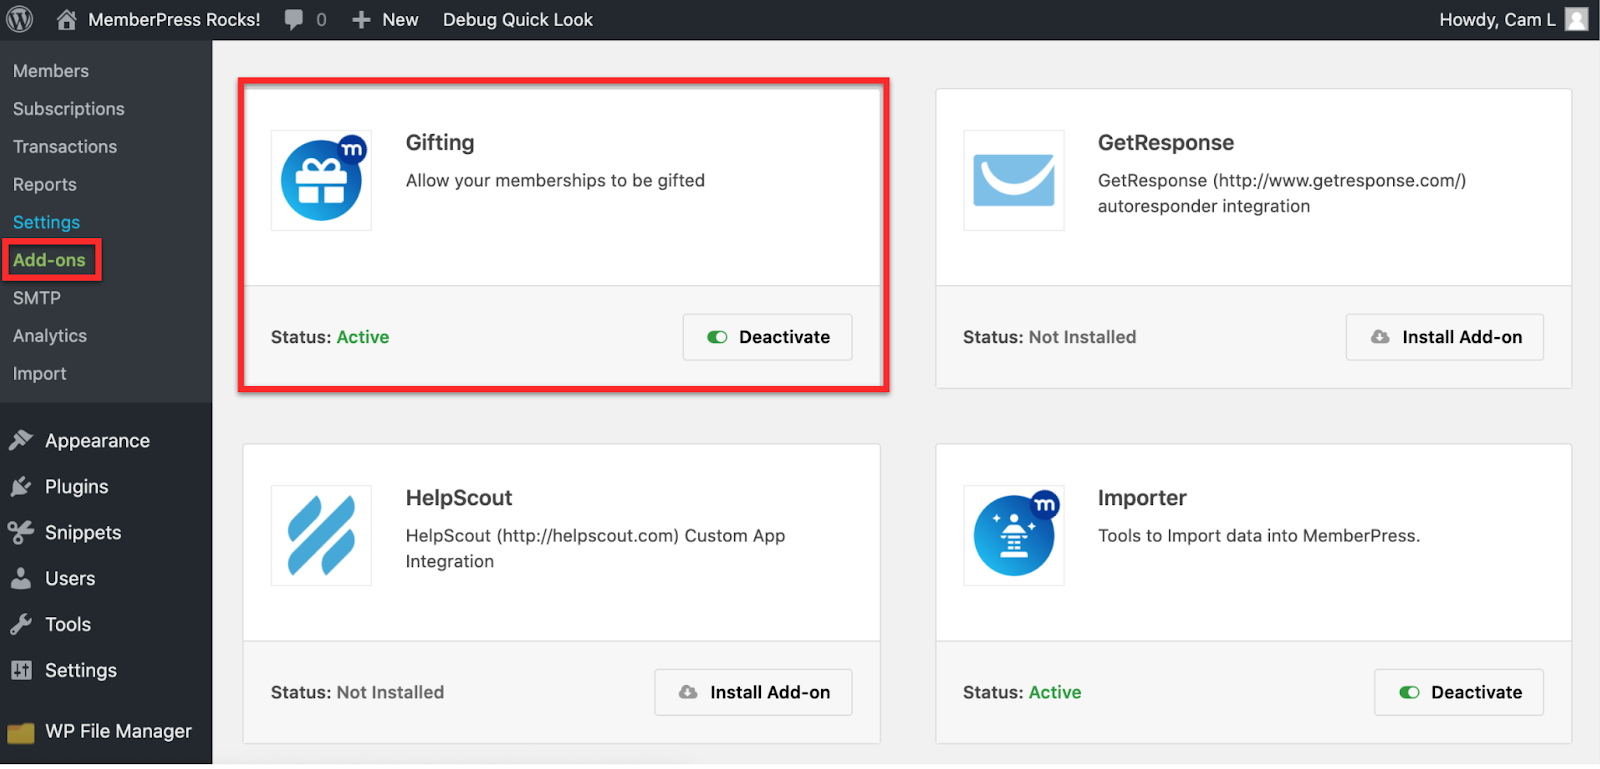
Task: Open the Snippets menu label
Action: pos(83,533)
